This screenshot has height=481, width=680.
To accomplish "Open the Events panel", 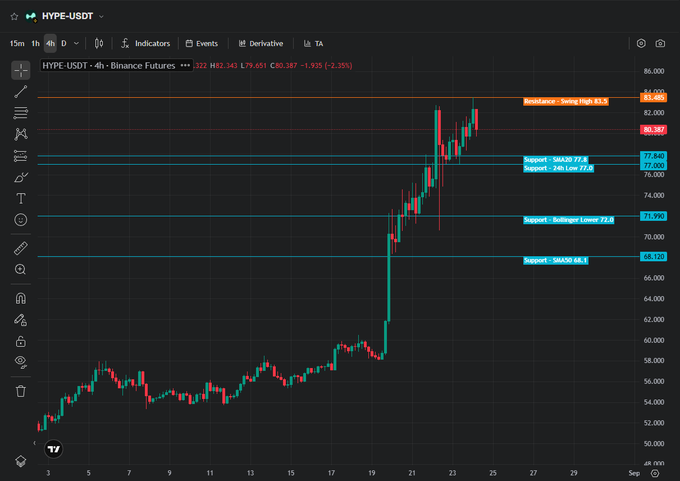I will click(x=202, y=43).
